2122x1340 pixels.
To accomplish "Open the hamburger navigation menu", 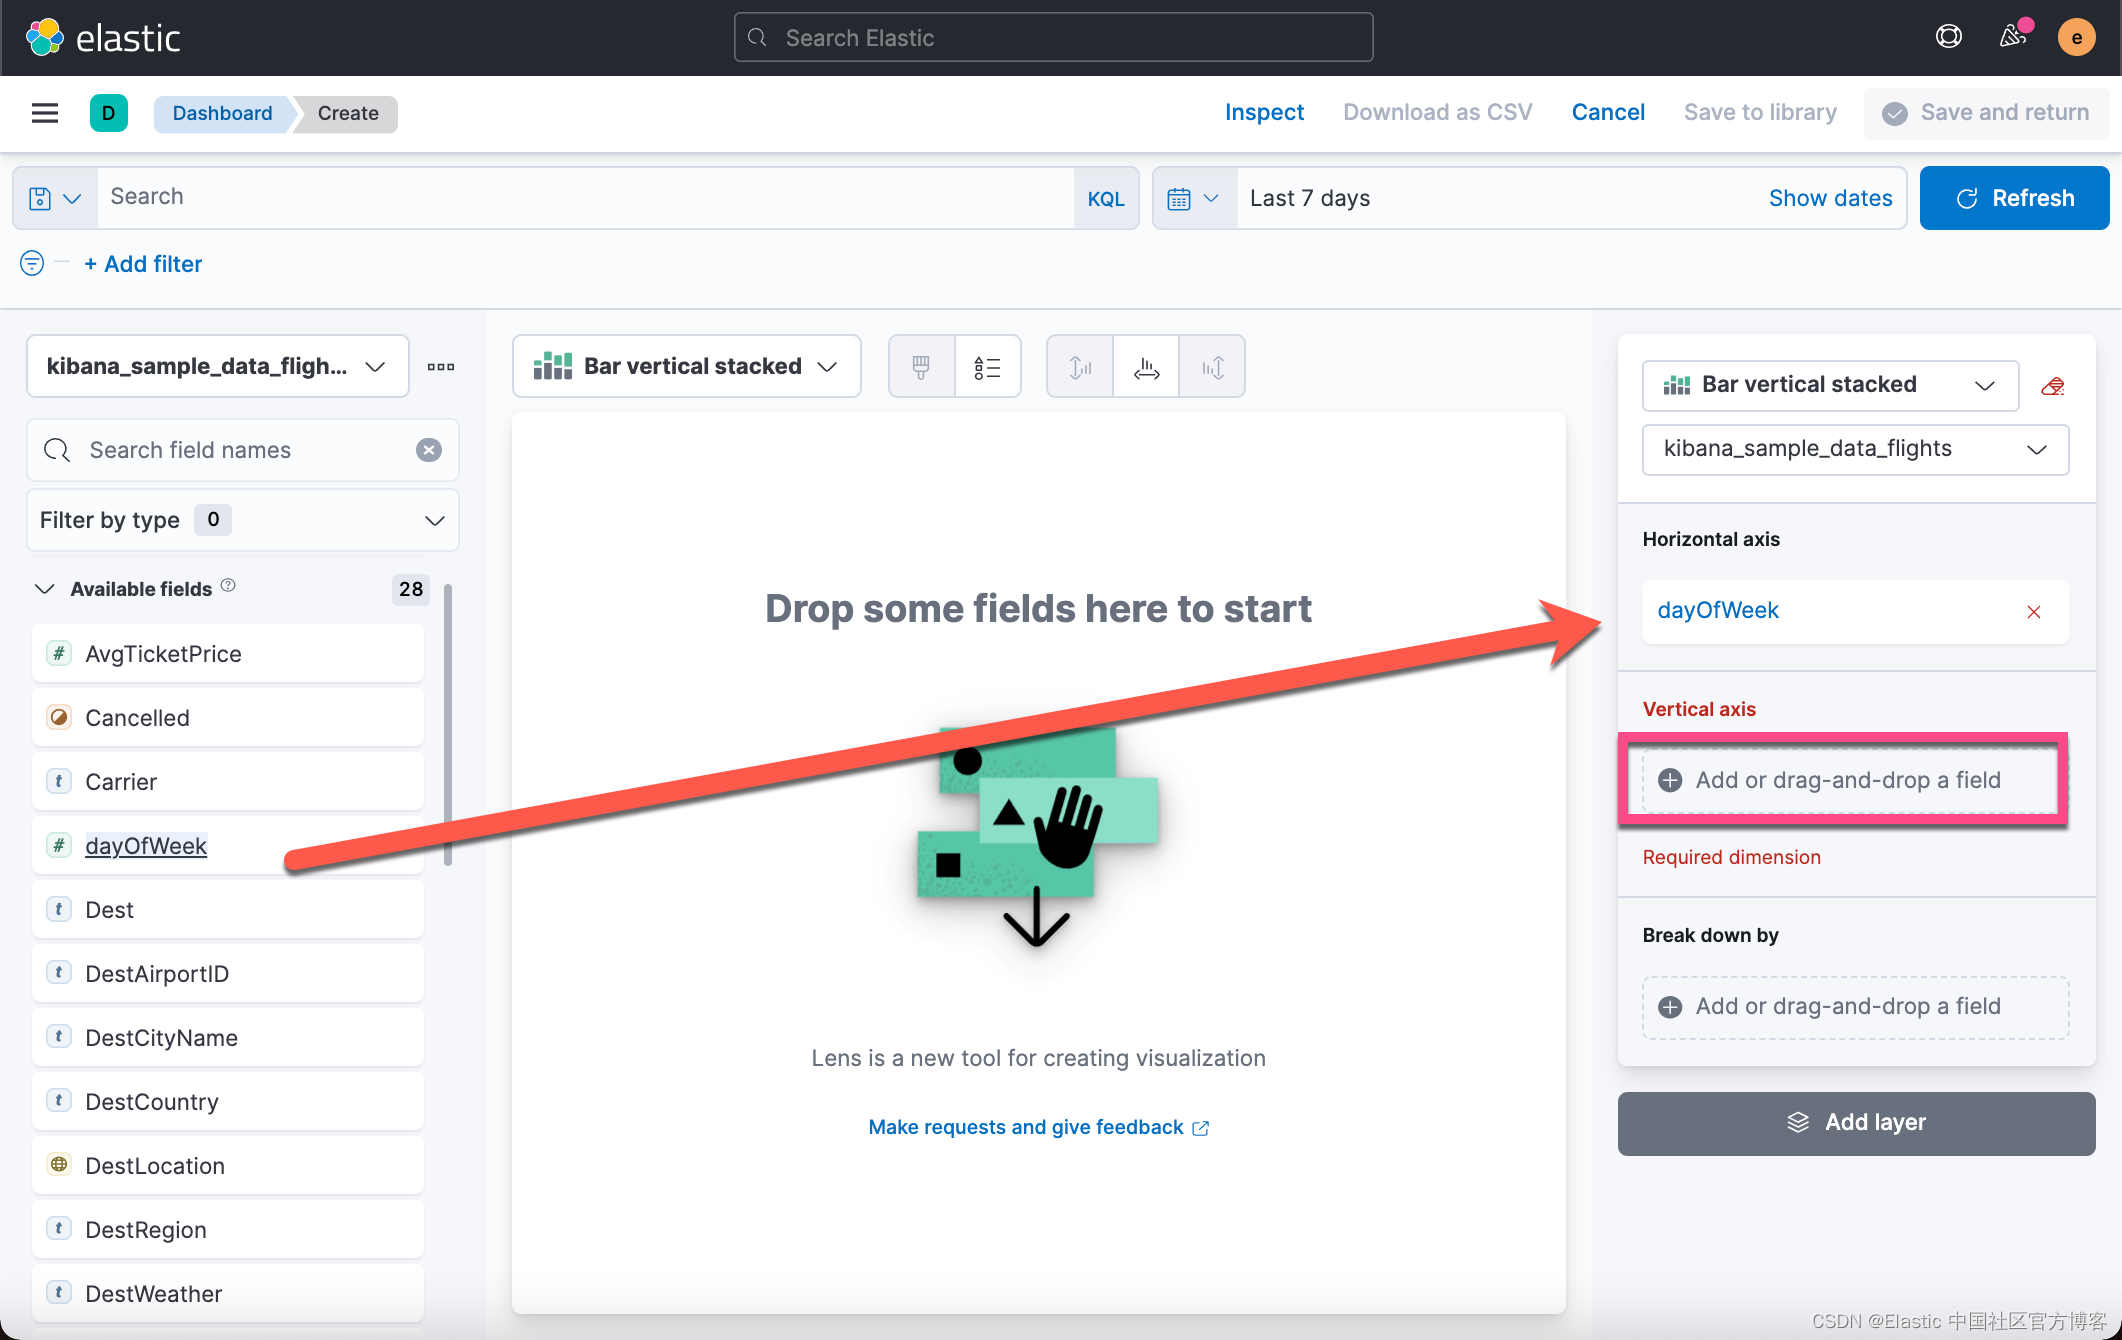I will (x=45, y=113).
